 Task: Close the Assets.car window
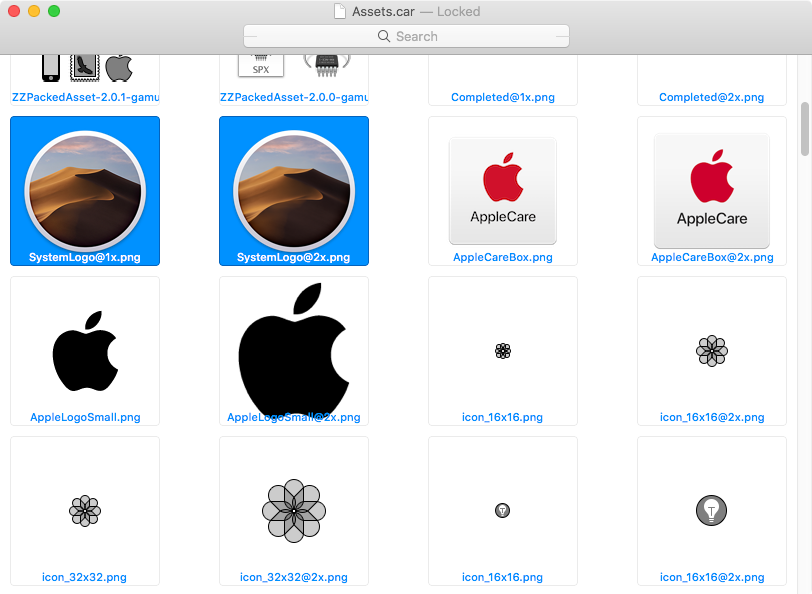tap(14, 11)
